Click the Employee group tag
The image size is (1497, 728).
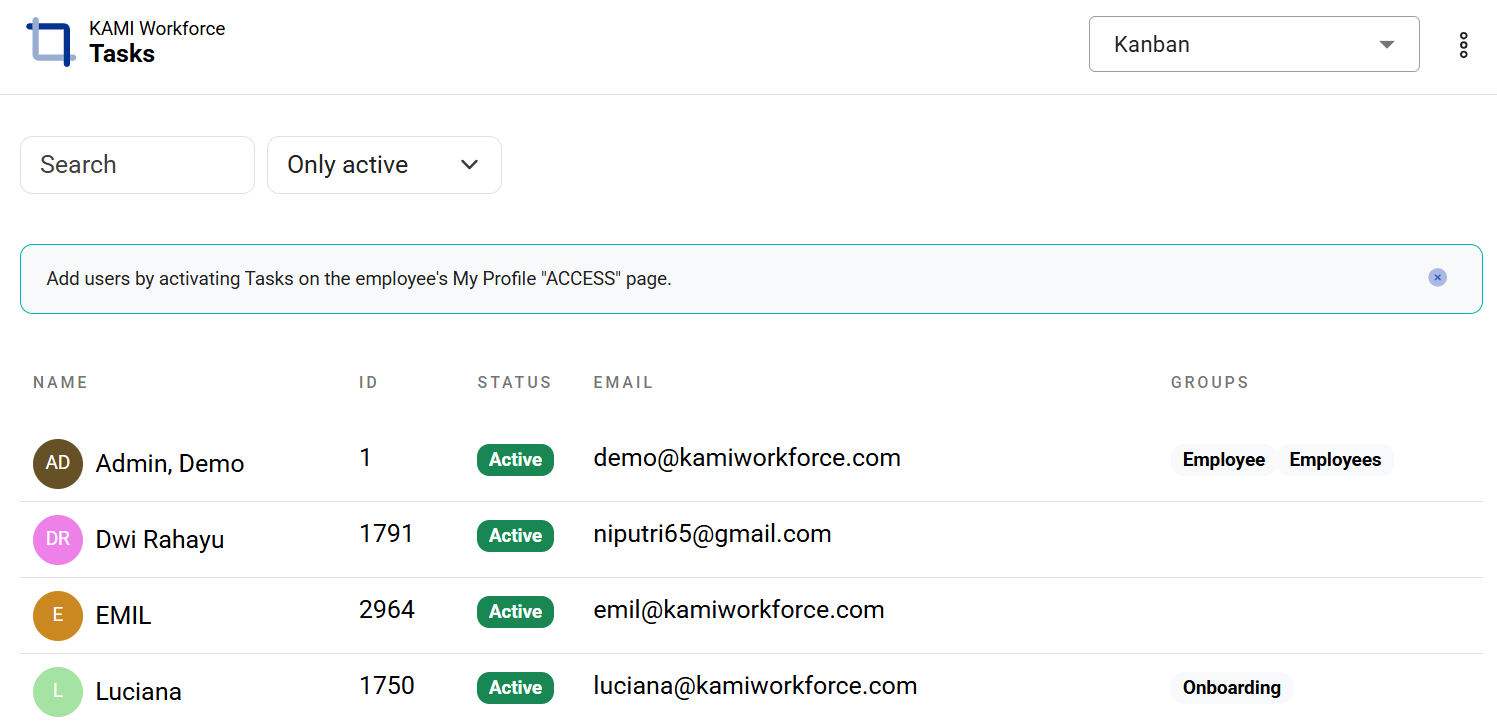point(1224,460)
